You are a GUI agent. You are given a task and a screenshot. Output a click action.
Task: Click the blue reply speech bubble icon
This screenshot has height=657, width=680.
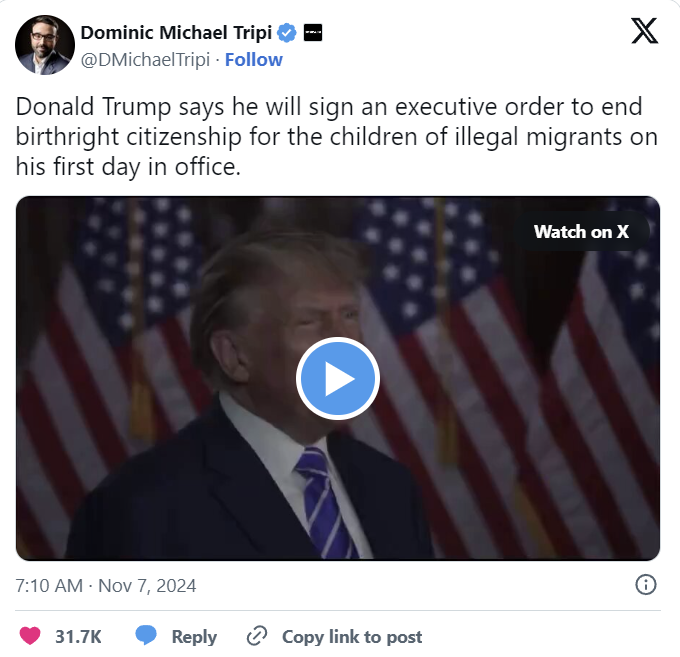(x=146, y=636)
